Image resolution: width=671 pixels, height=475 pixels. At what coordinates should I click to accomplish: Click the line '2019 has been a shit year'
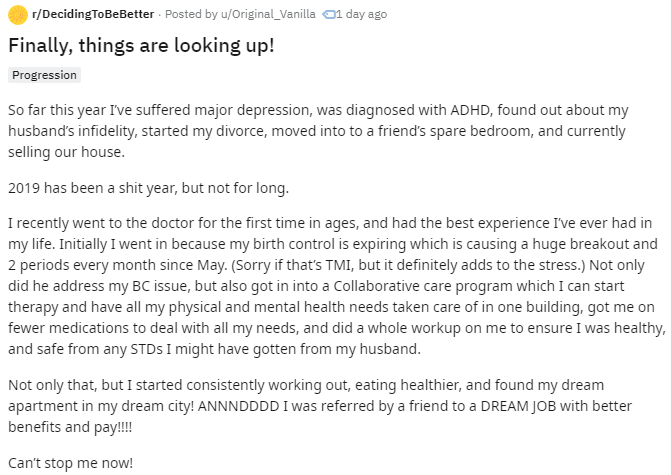click(x=148, y=188)
